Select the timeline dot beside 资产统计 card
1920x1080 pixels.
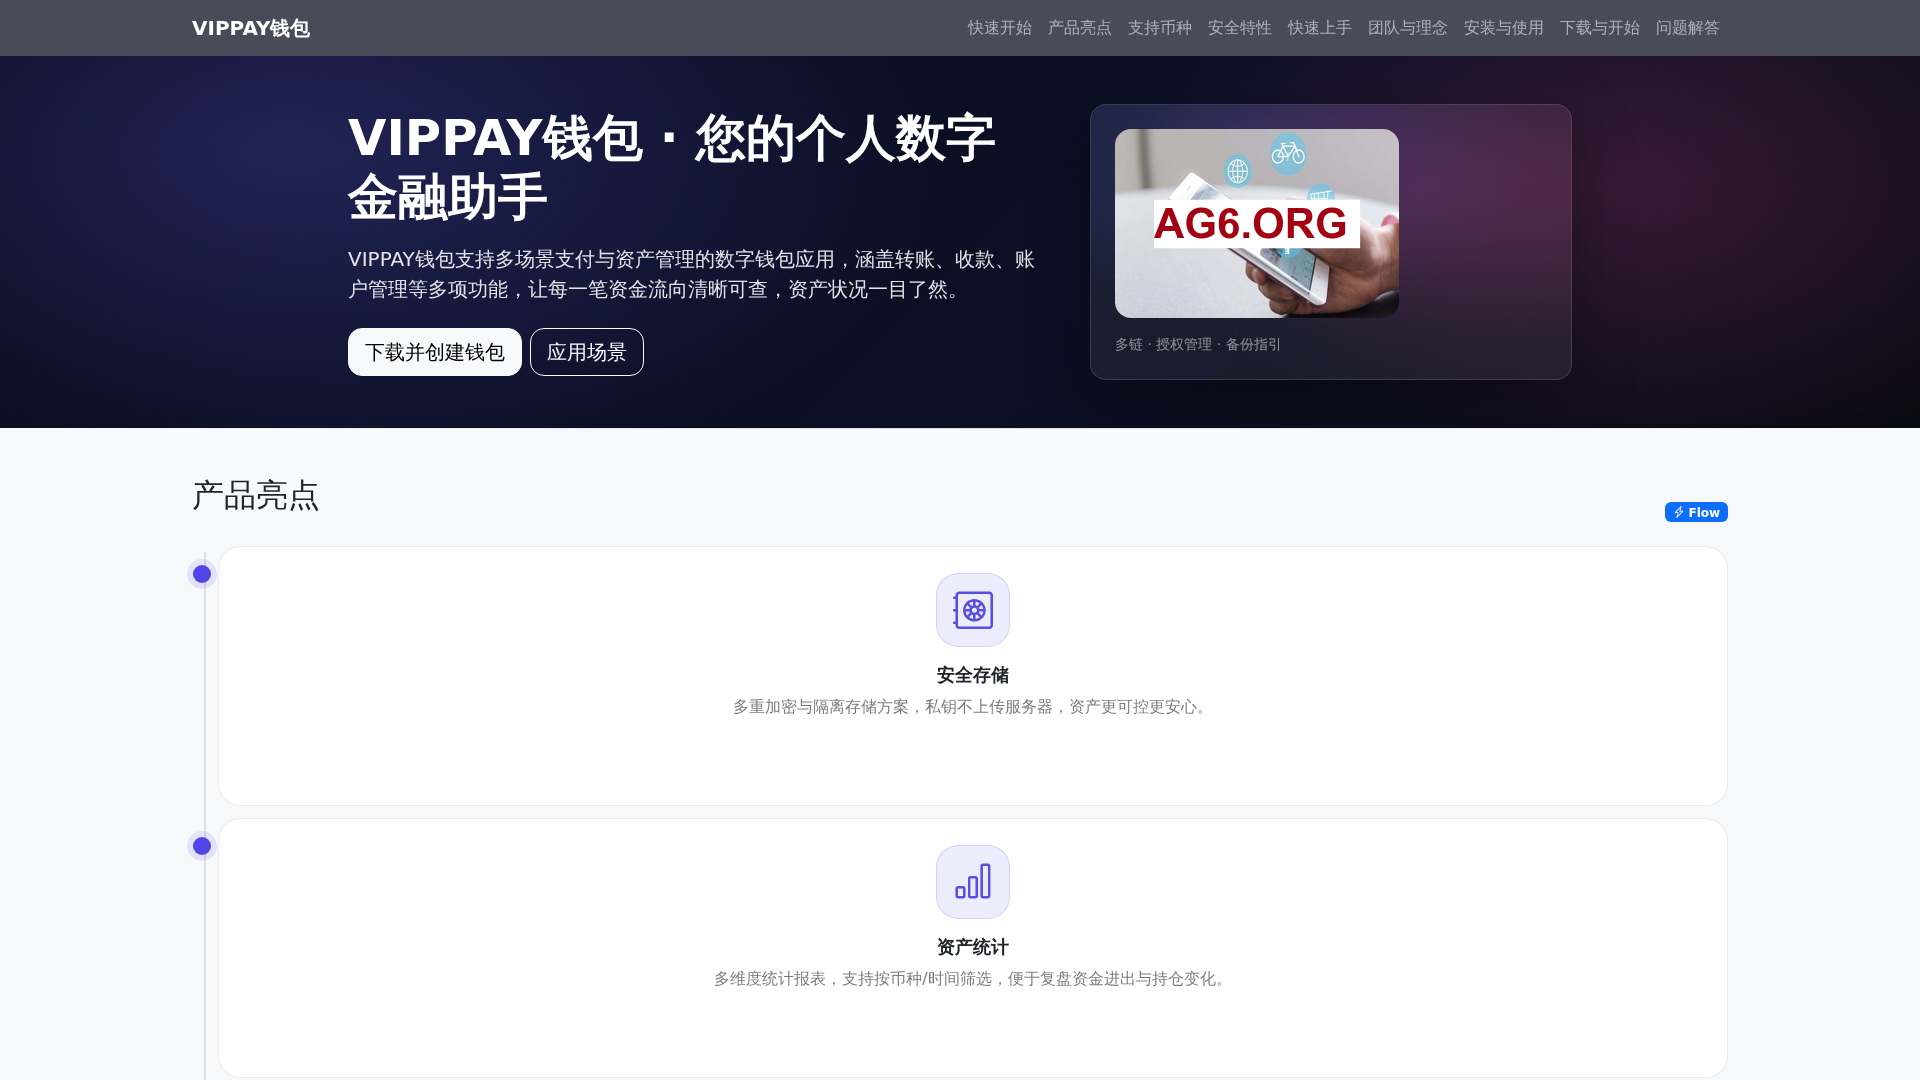(x=202, y=846)
